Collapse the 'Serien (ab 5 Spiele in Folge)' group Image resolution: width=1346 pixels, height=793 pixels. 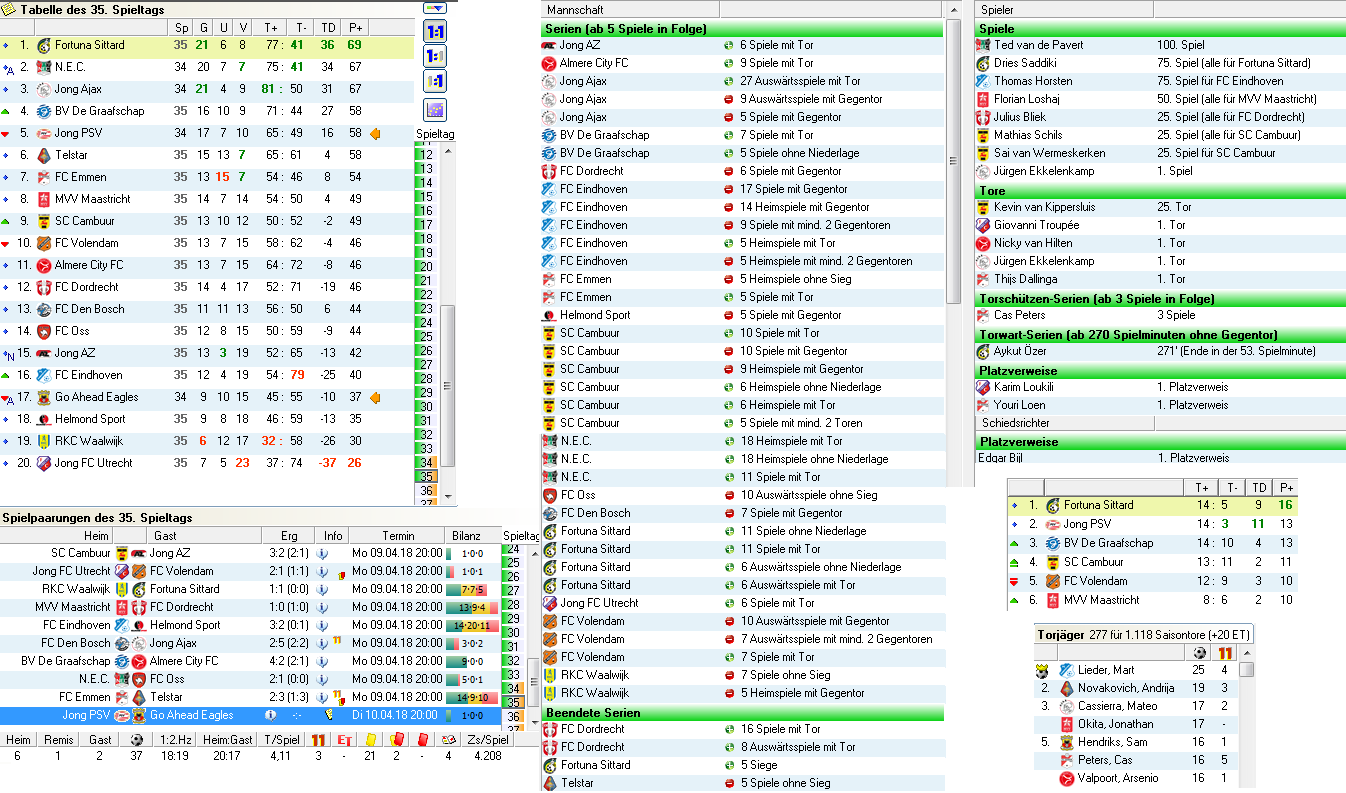point(741,28)
